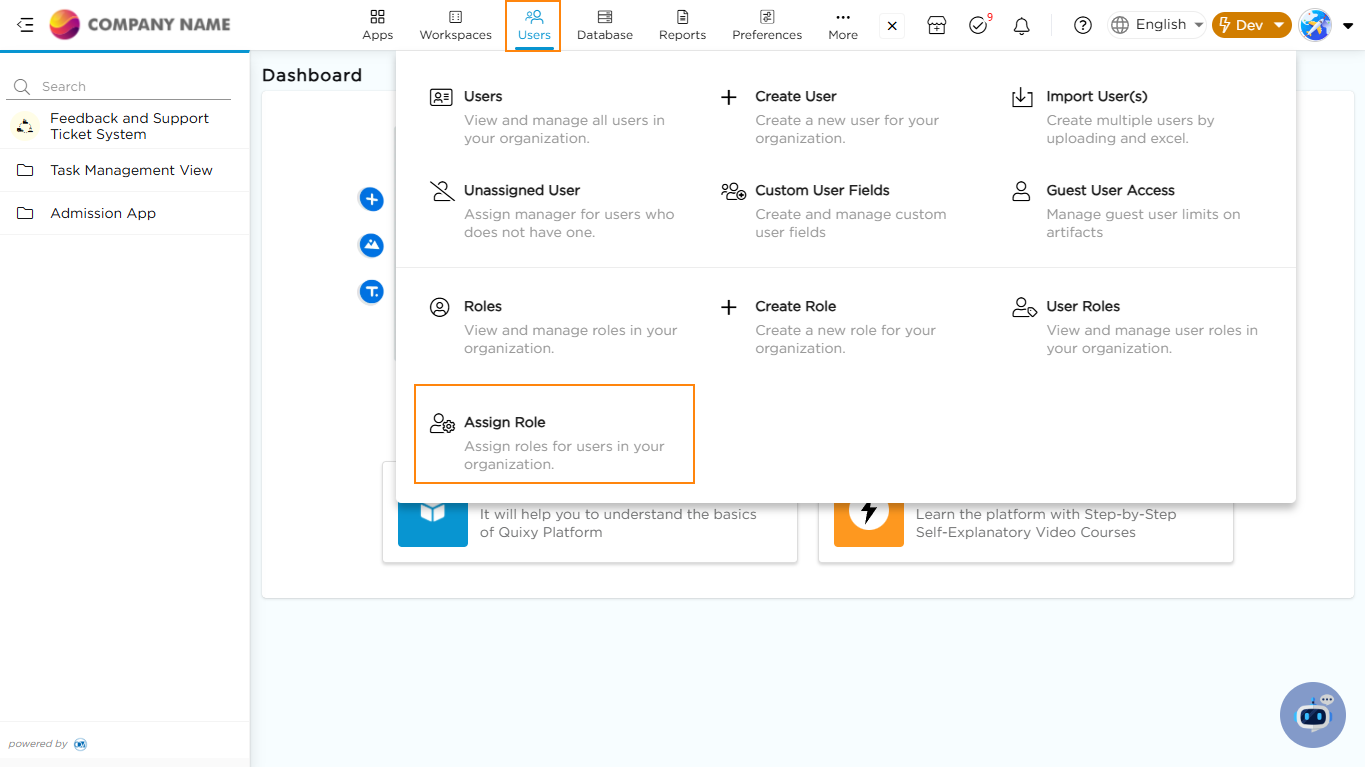Click the marketplace store icon
The image size is (1365, 767).
coord(936,26)
